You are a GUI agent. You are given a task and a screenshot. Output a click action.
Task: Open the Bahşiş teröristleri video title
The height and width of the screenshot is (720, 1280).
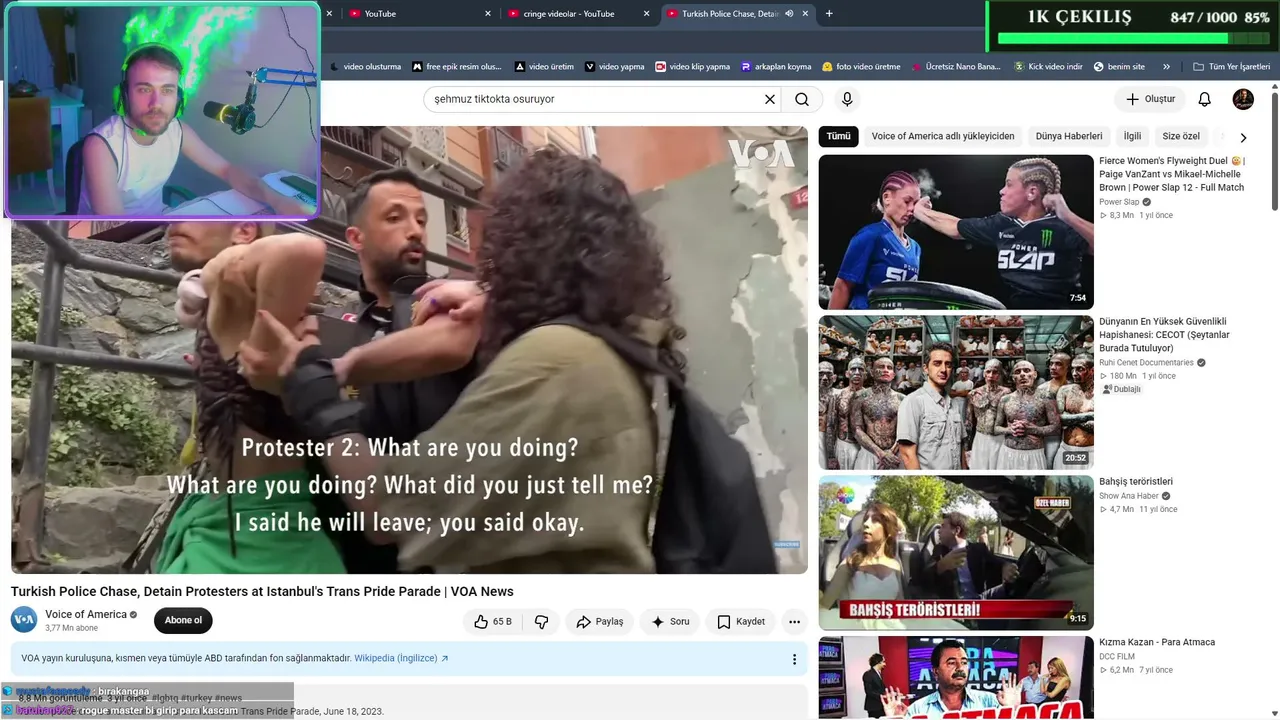pyautogui.click(x=1136, y=482)
